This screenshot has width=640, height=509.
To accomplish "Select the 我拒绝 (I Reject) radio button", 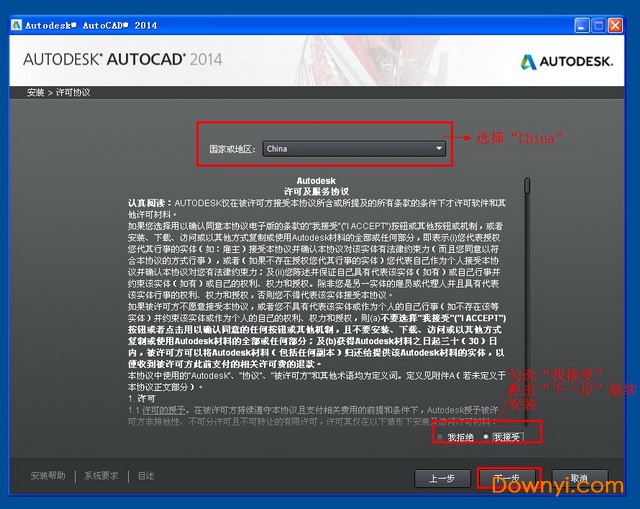I will pyautogui.click(x=441, y=437).
